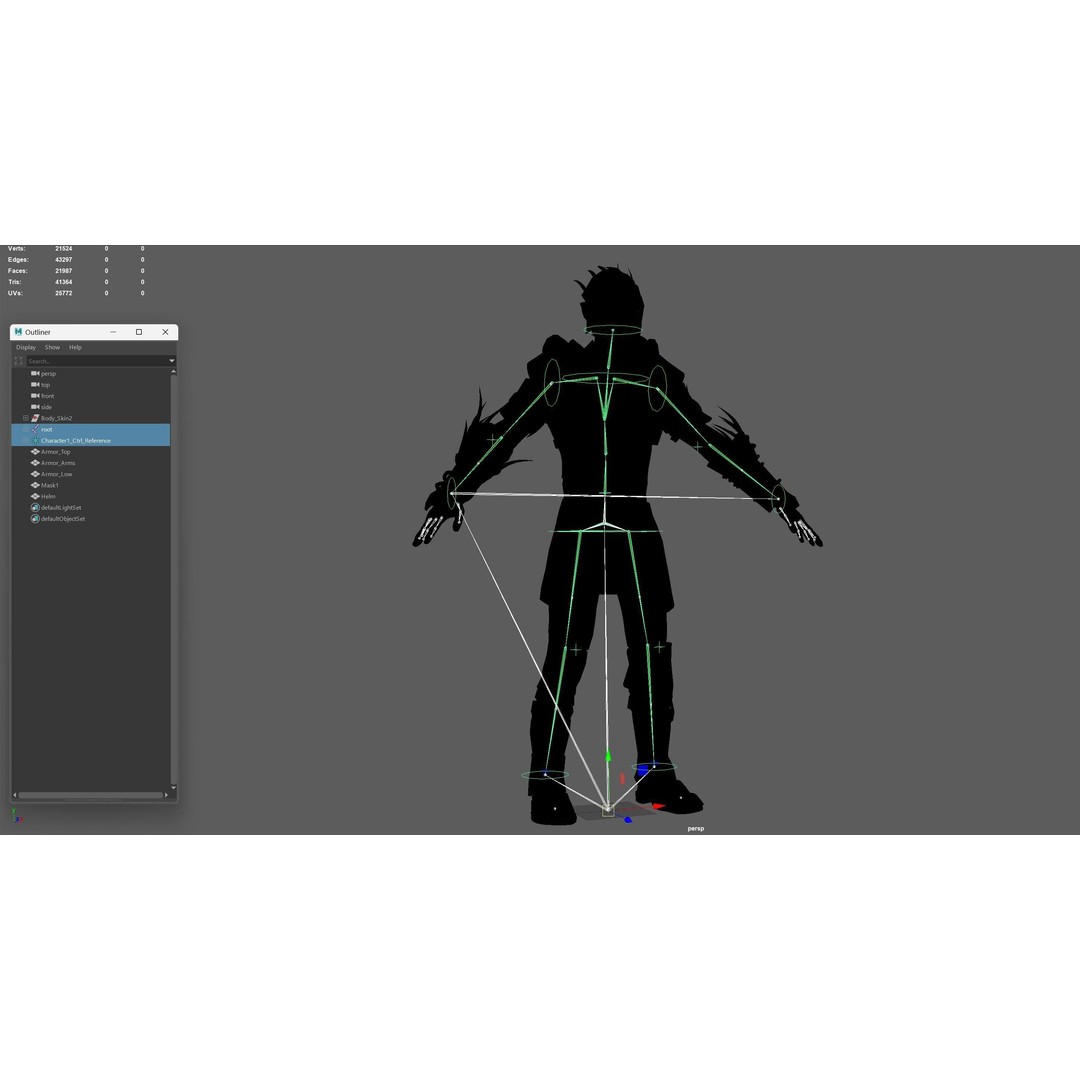Click the Outliner Search field
Viewport: 1080px width, 1080px height.
[x=97, y=361]
